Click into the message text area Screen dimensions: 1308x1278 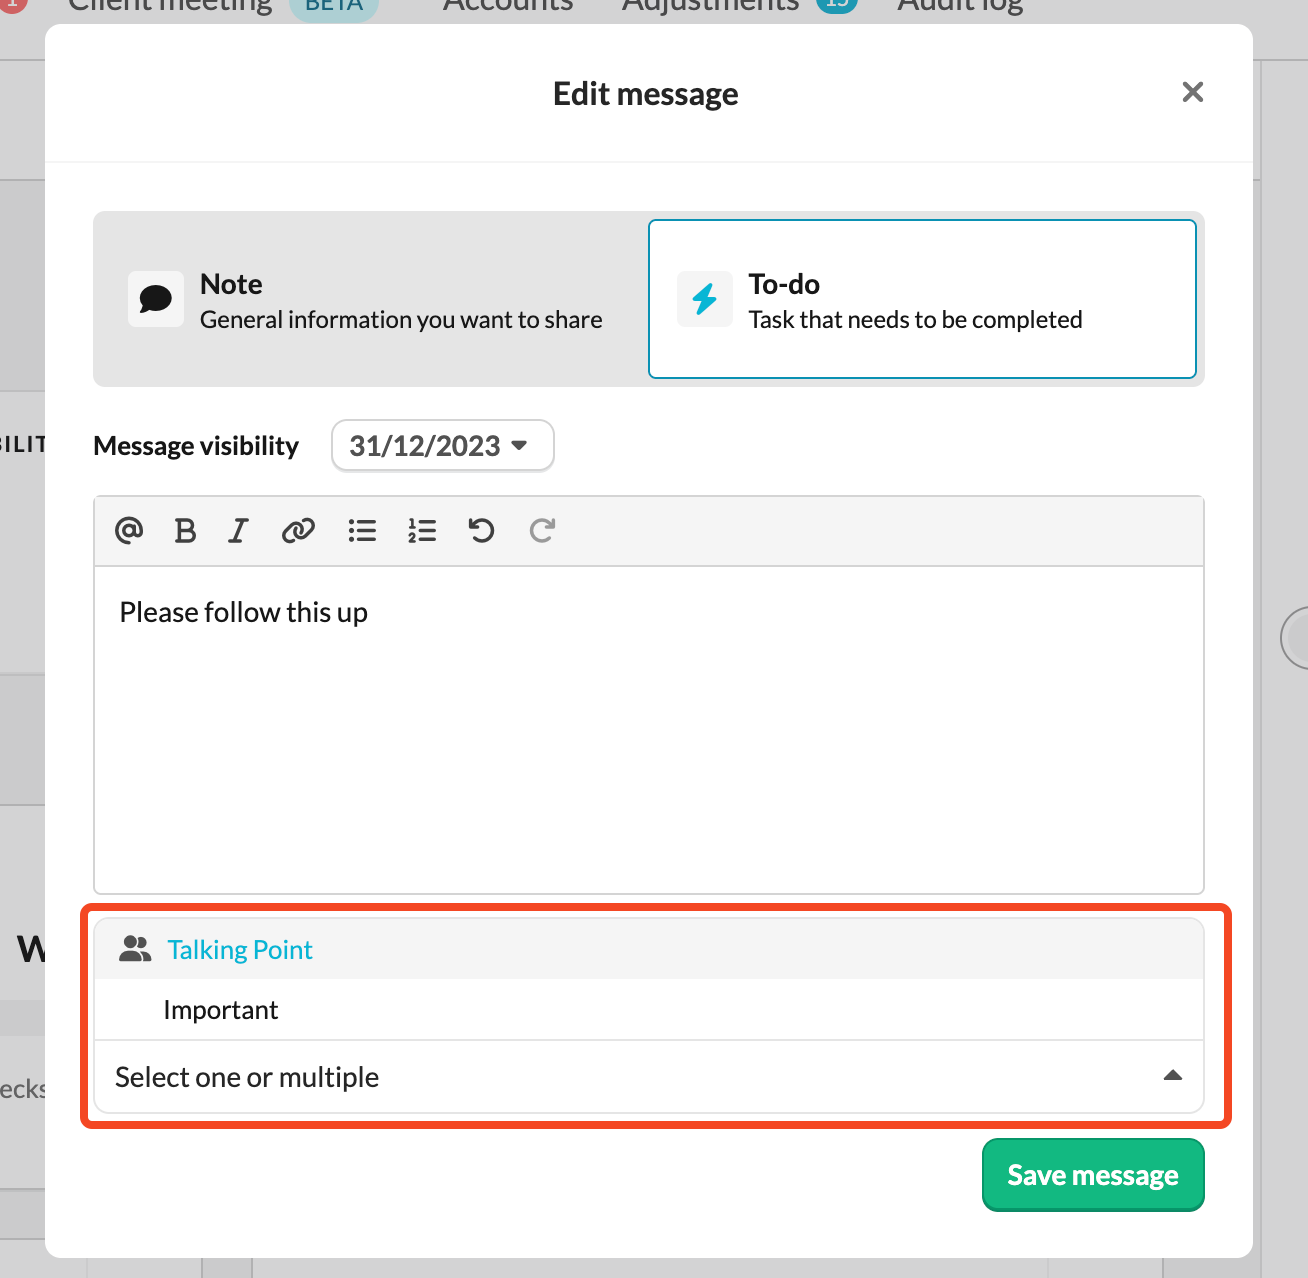pyautogui.click(x=648, y=730)
